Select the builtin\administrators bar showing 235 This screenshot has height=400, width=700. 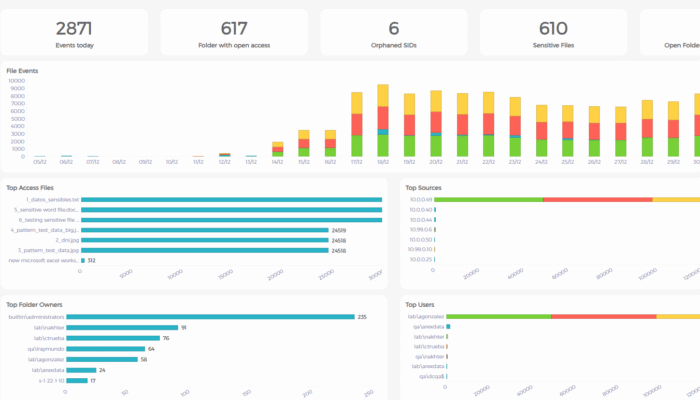[210, 317]
